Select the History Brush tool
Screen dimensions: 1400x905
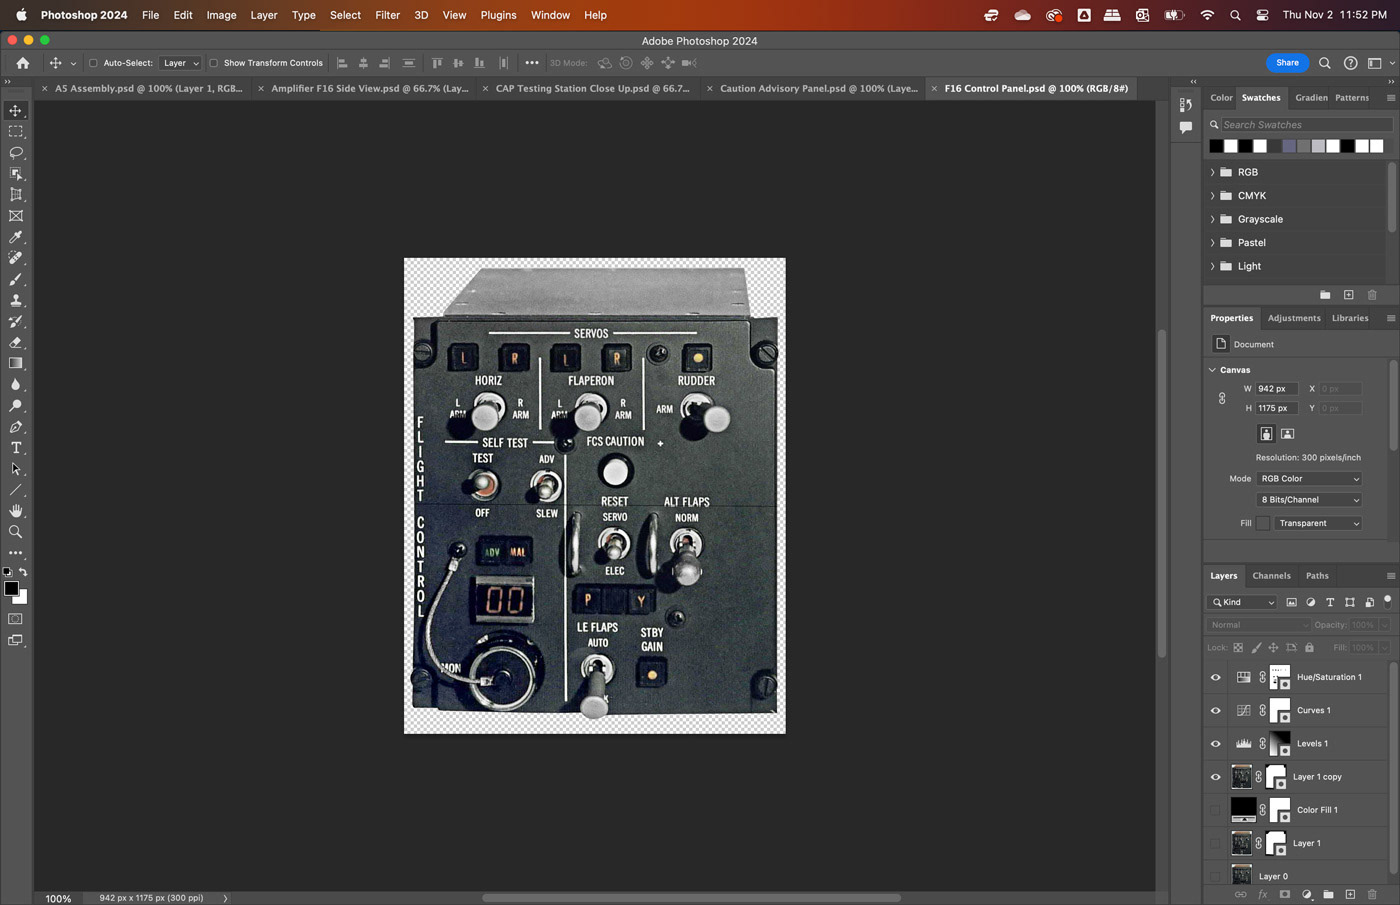coord(16,321)
